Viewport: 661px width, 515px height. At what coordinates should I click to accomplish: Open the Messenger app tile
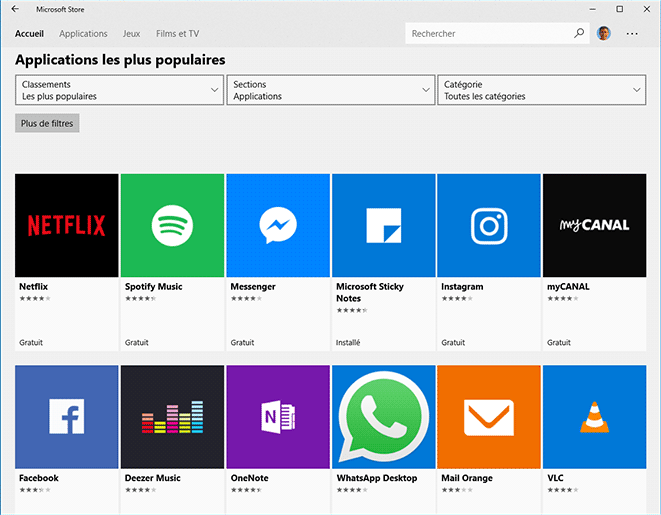click(x=277, y=225)
